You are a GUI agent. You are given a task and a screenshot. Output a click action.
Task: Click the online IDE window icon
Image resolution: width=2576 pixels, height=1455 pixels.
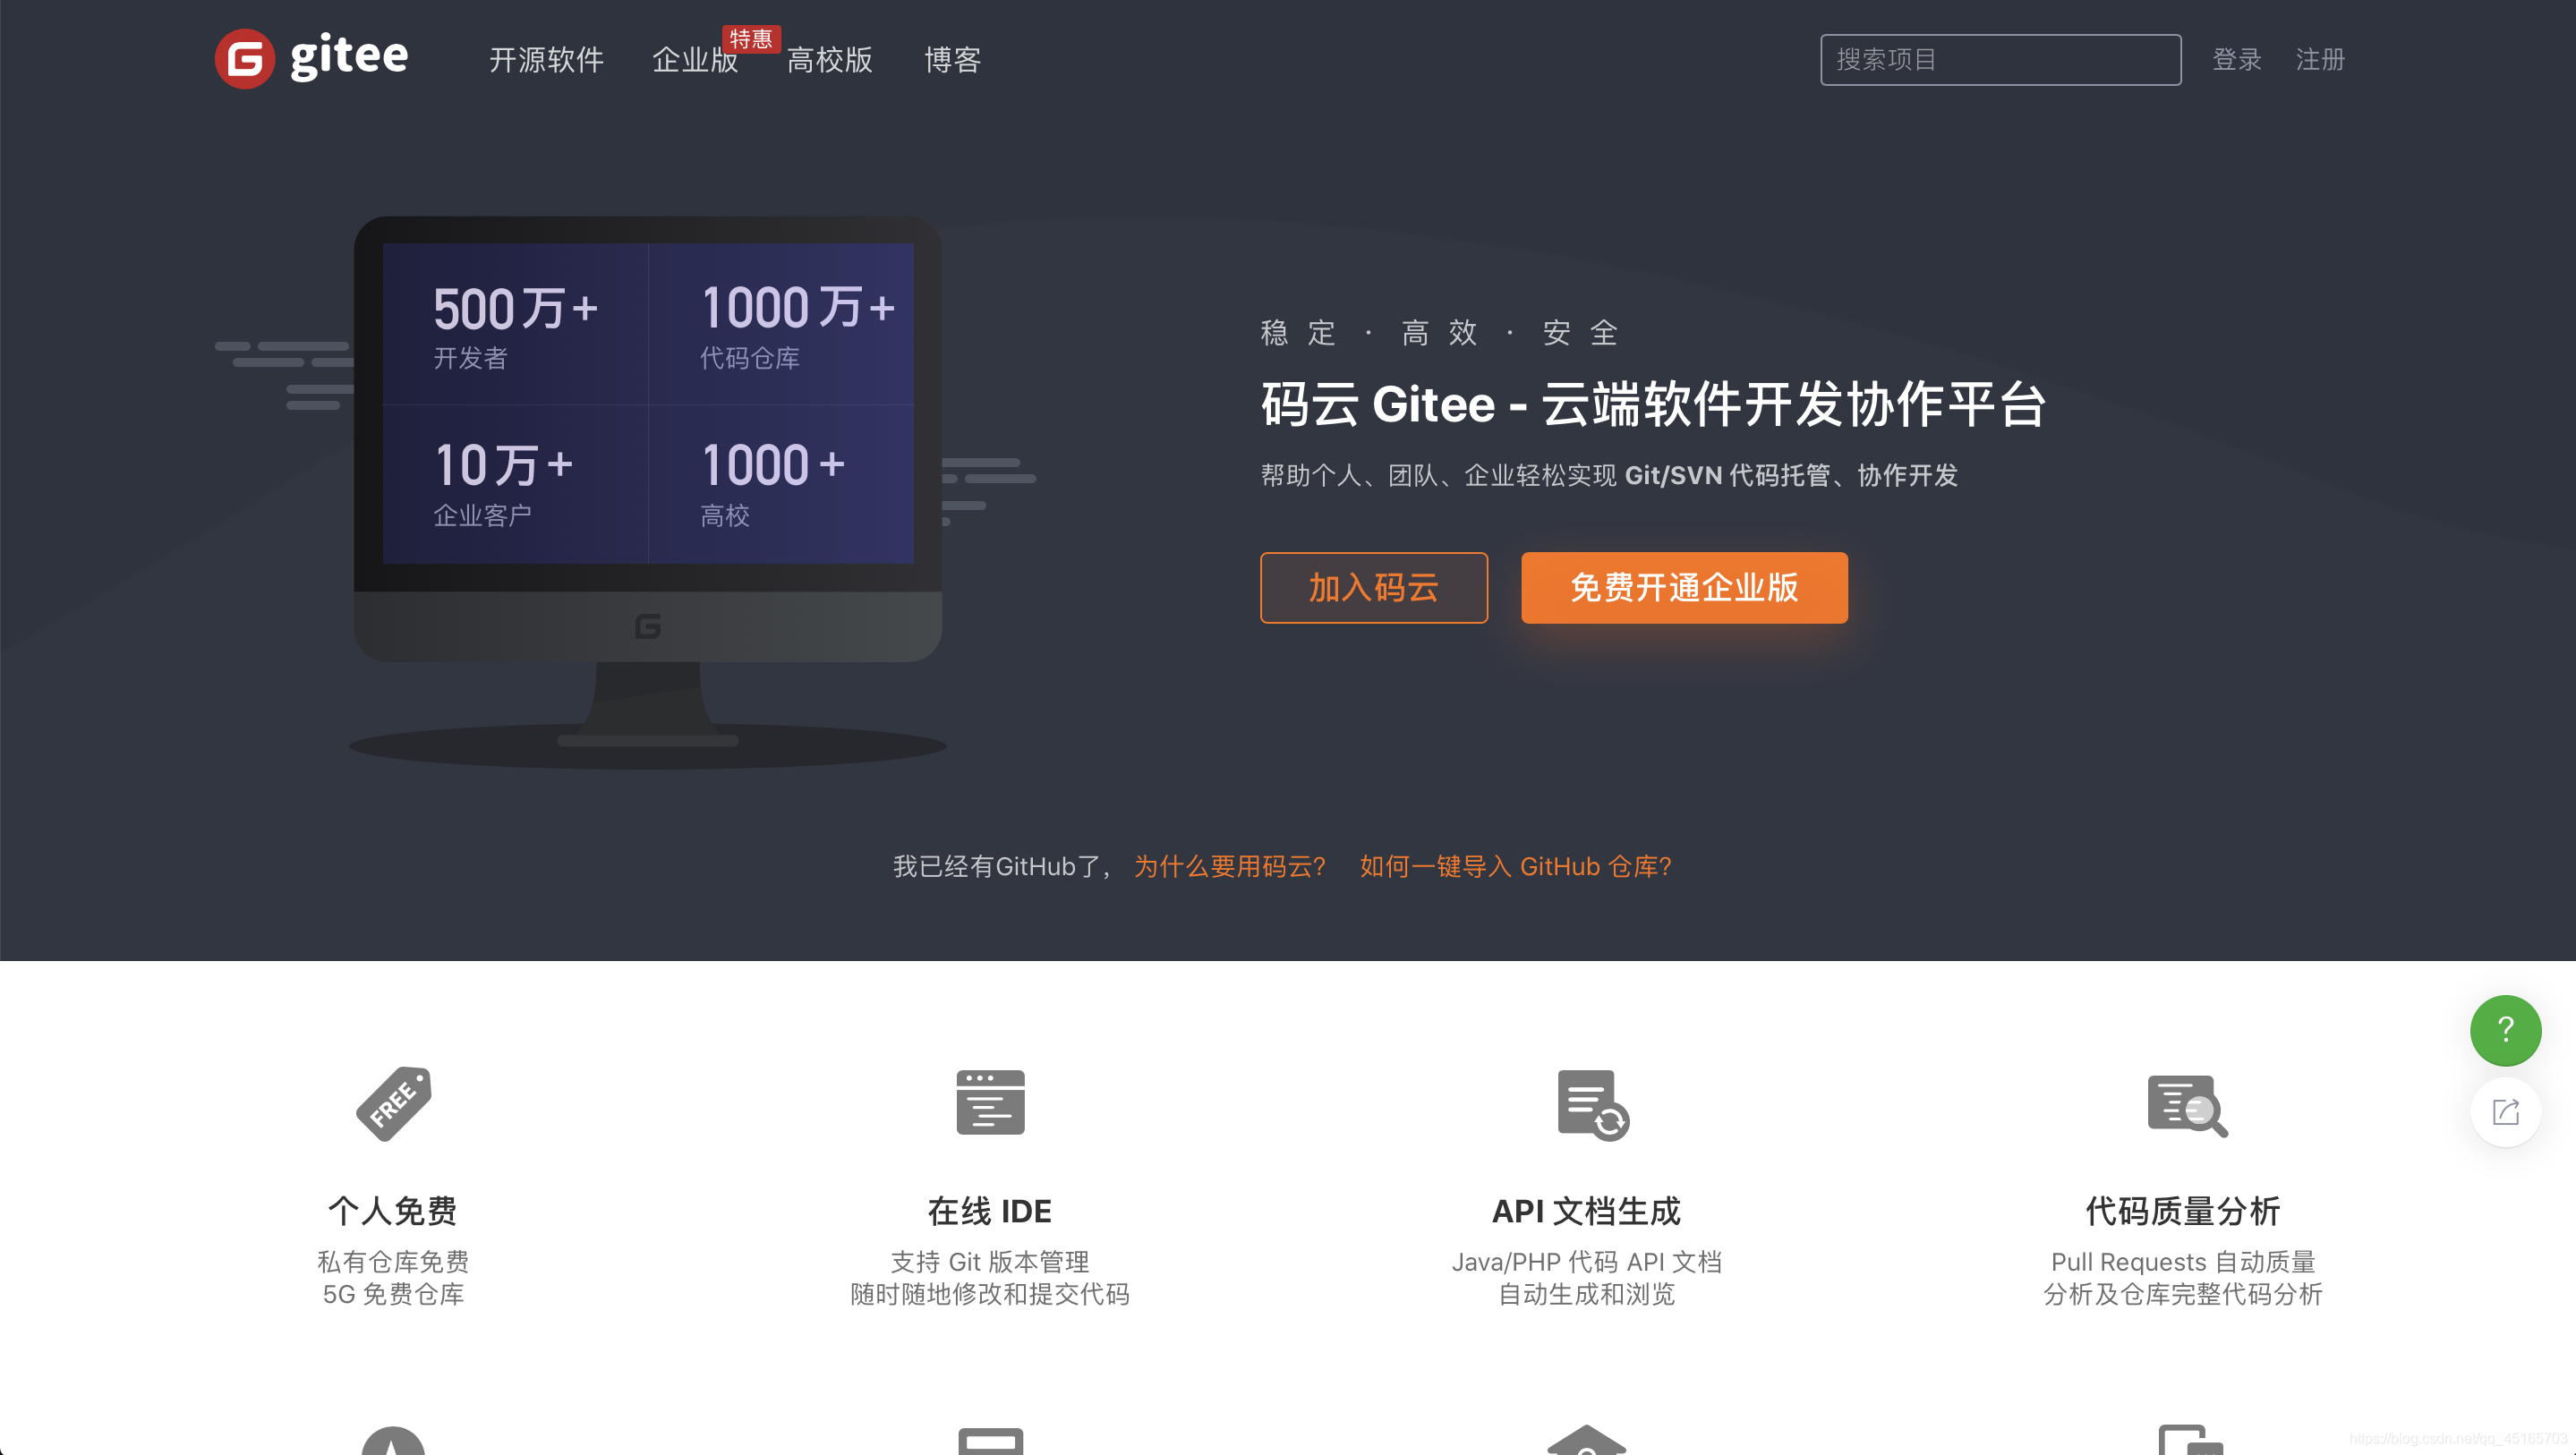tap(990, 1102)
